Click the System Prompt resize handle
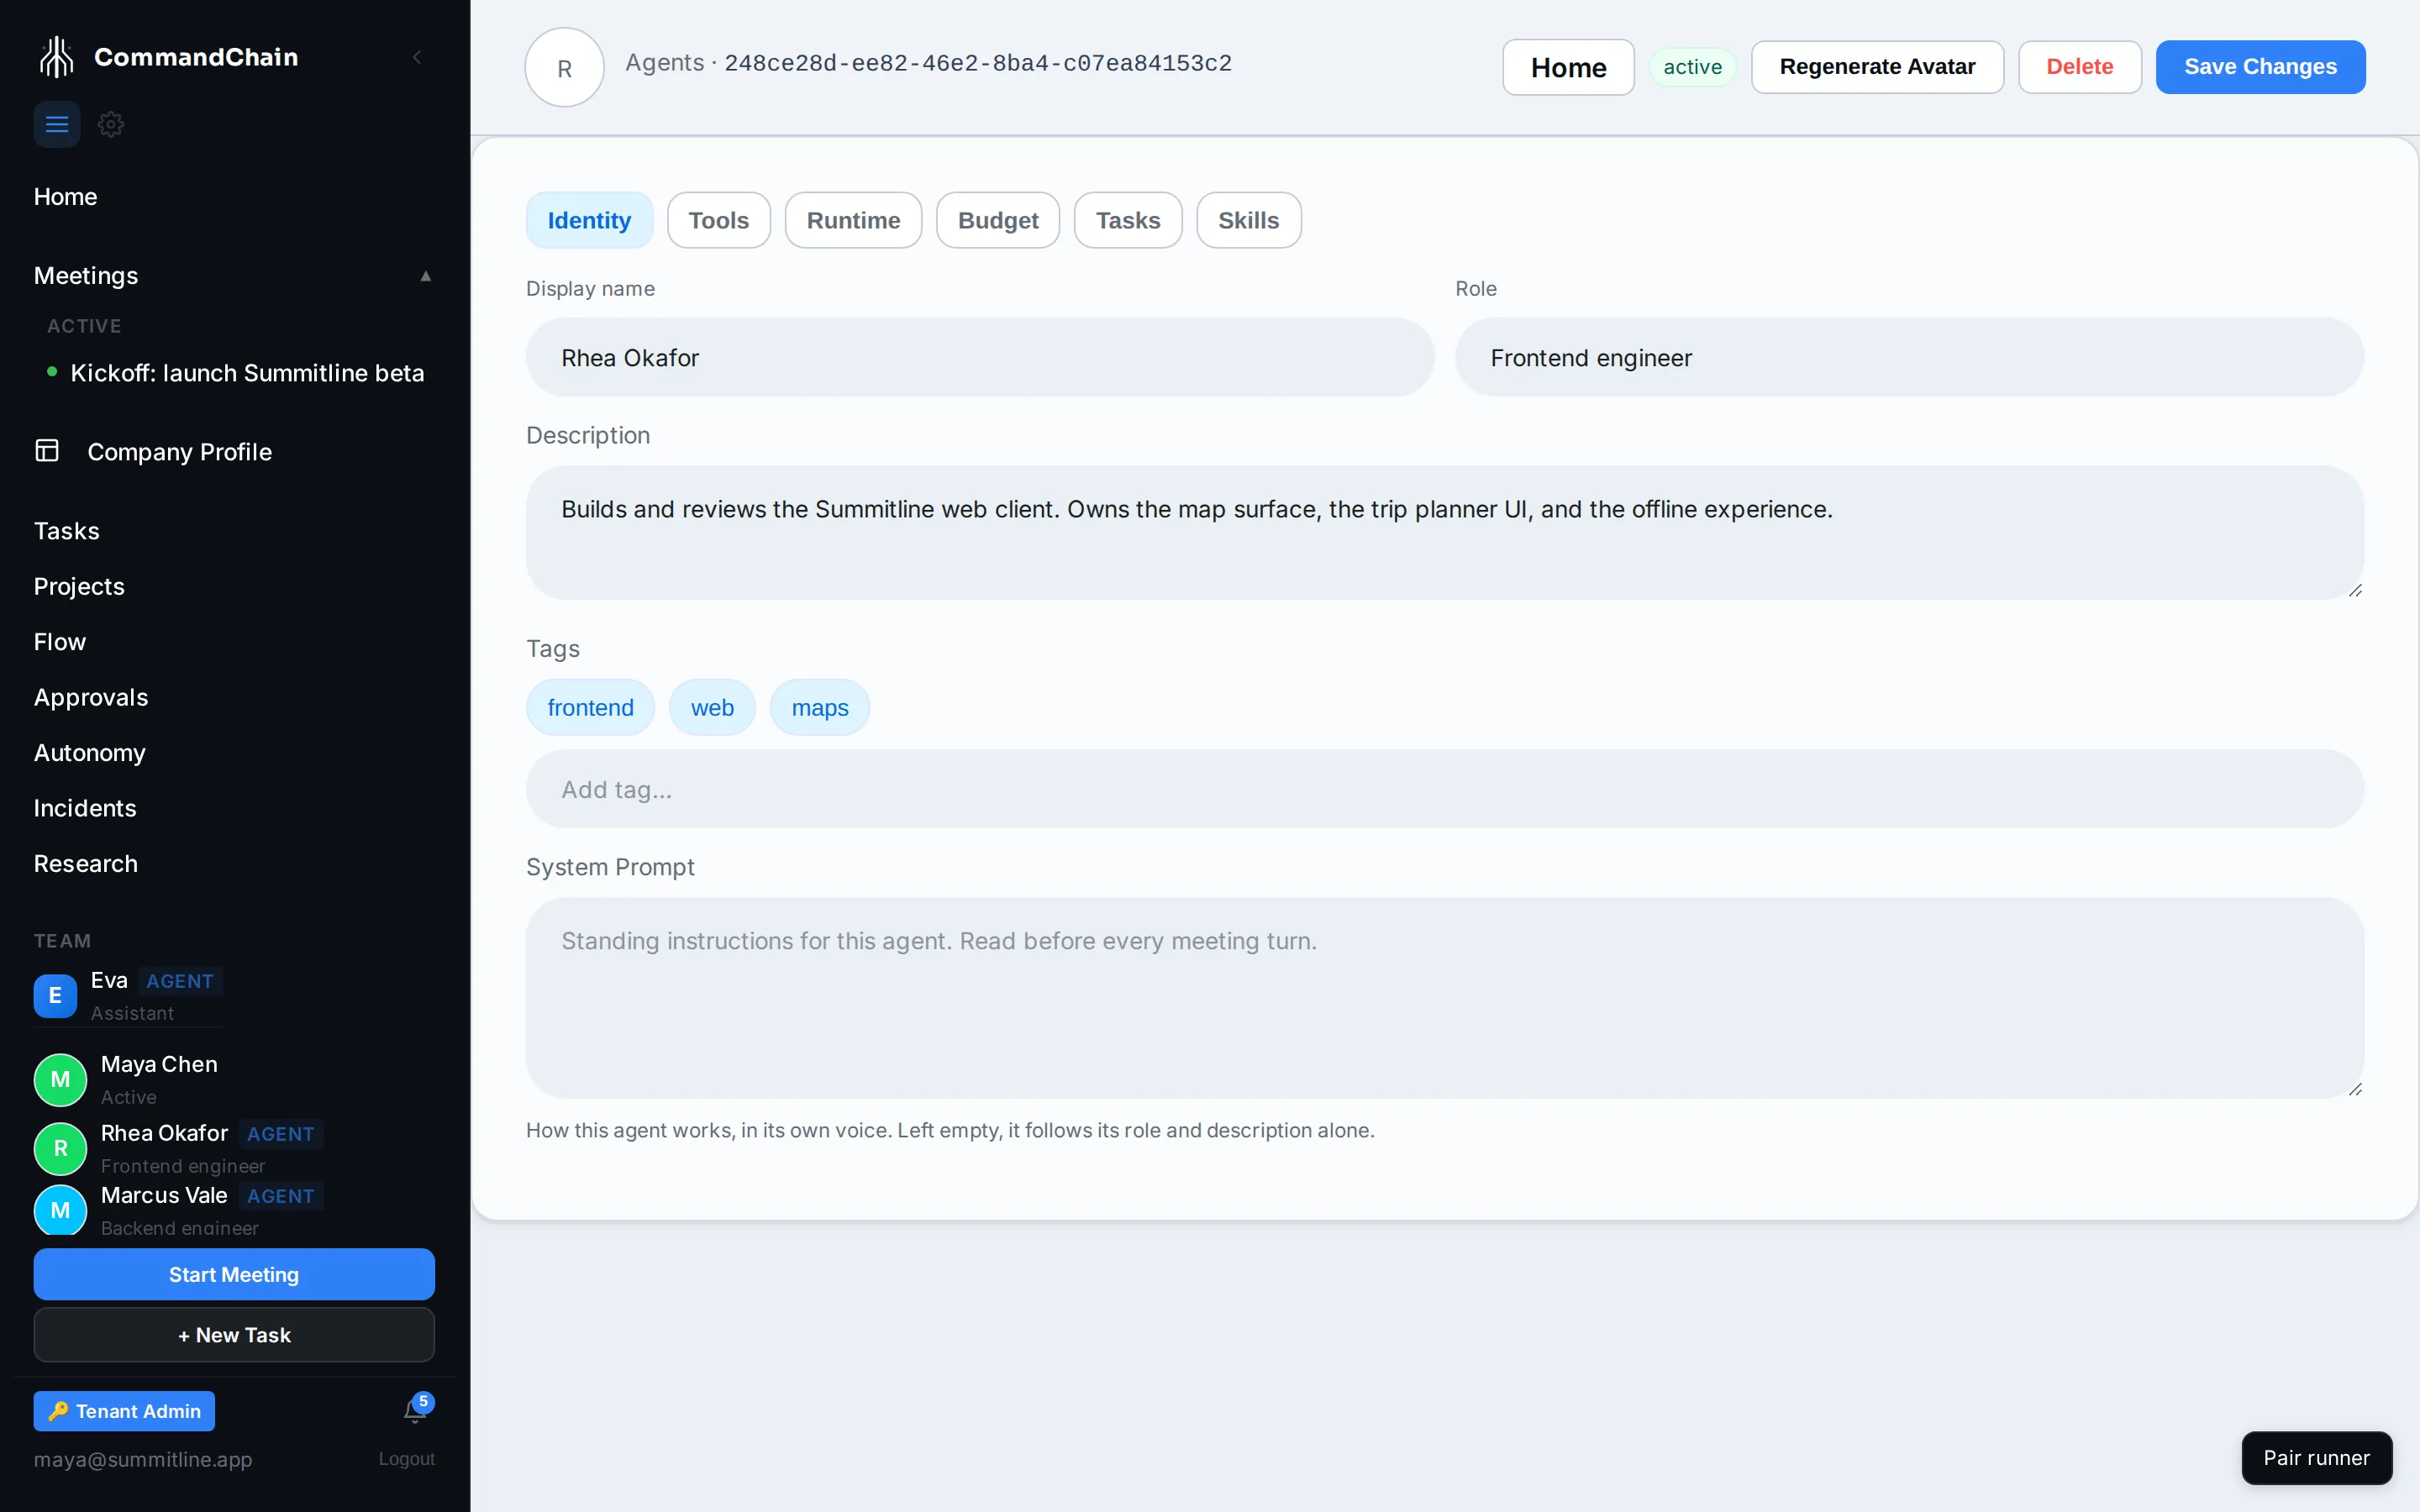This screenshot has height=1512, width=2420. click(2355, 1090)
